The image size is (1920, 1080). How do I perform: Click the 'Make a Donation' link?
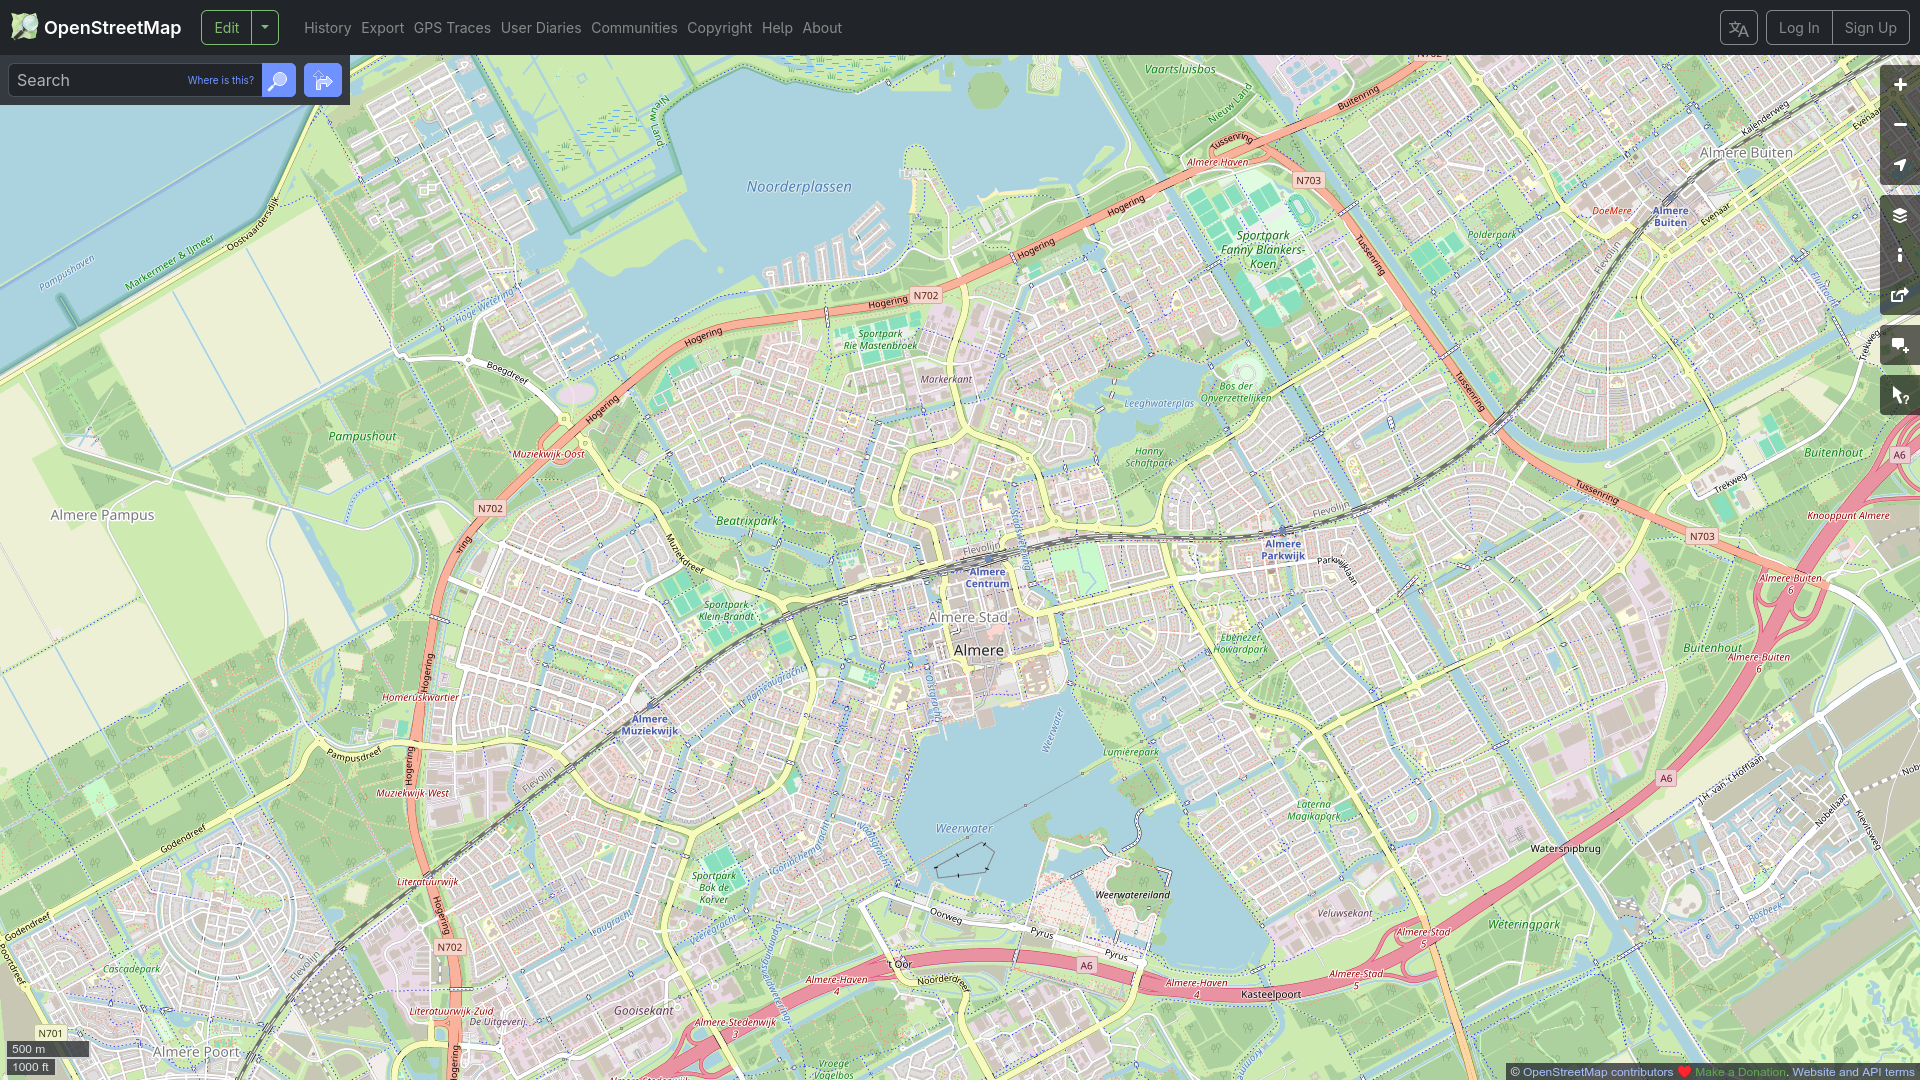(x=1740, y=1072)
